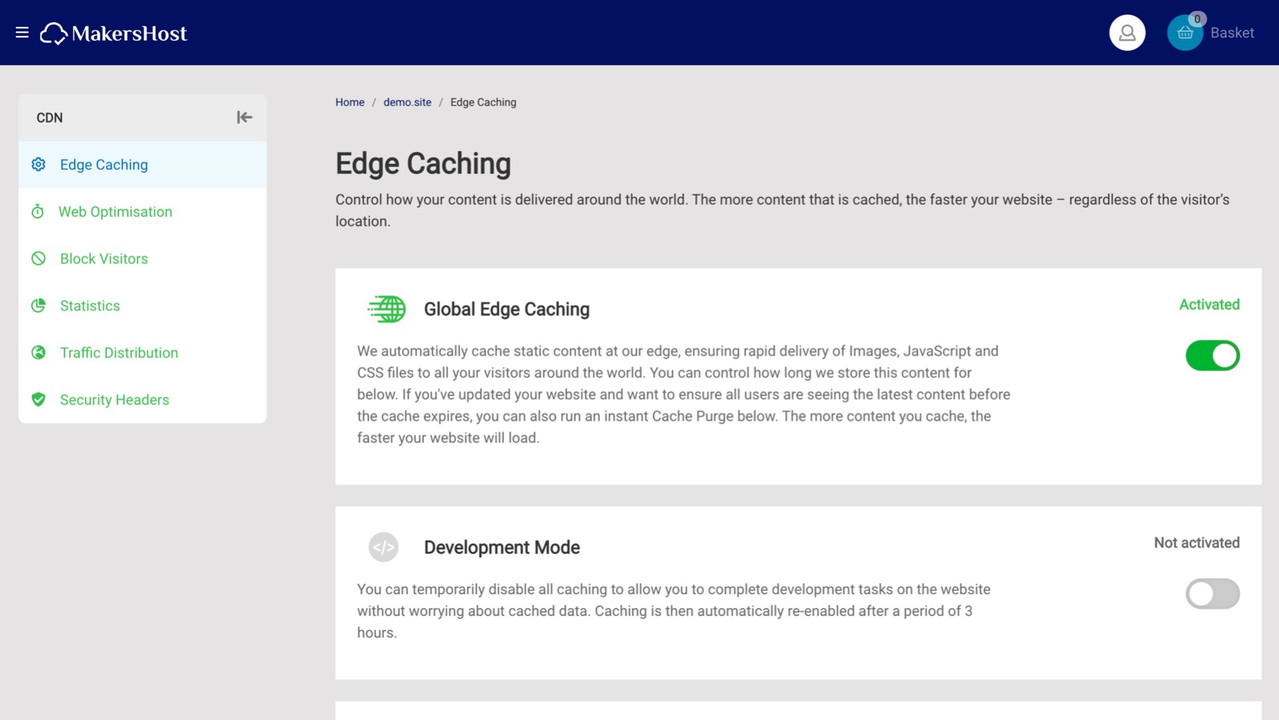Open the hamburger navigation menu

(22, 33)
